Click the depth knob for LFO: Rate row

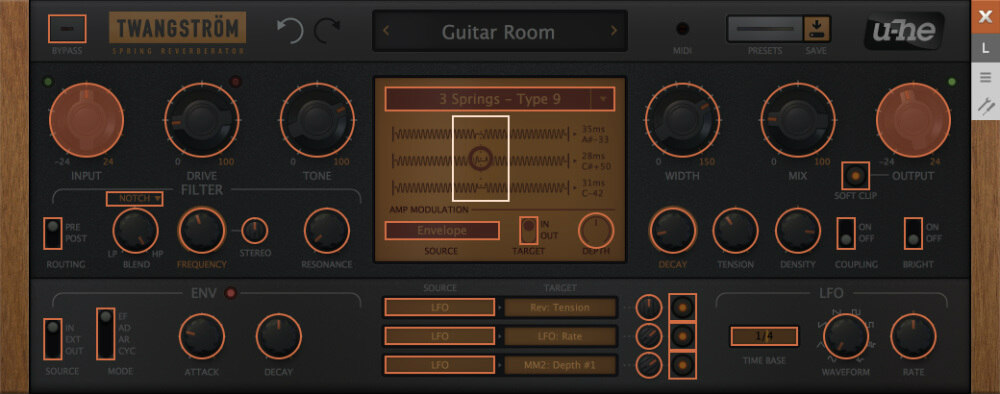click(649, 336)
